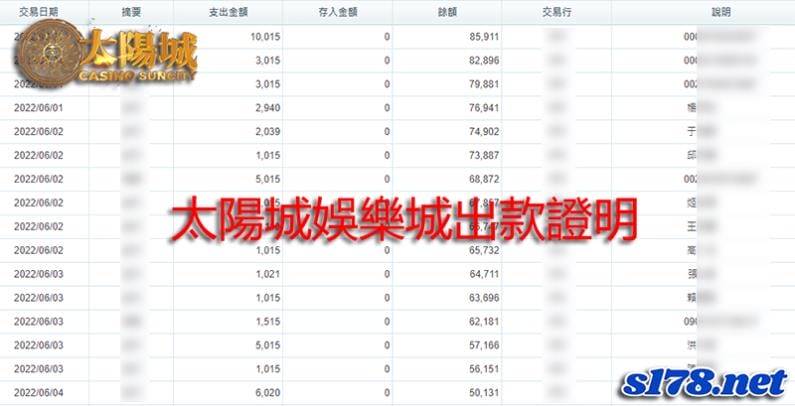The image size is (795, 406).
Task: Click the 說明 column header
Action: pyautogui.click(x=721, y=12)
